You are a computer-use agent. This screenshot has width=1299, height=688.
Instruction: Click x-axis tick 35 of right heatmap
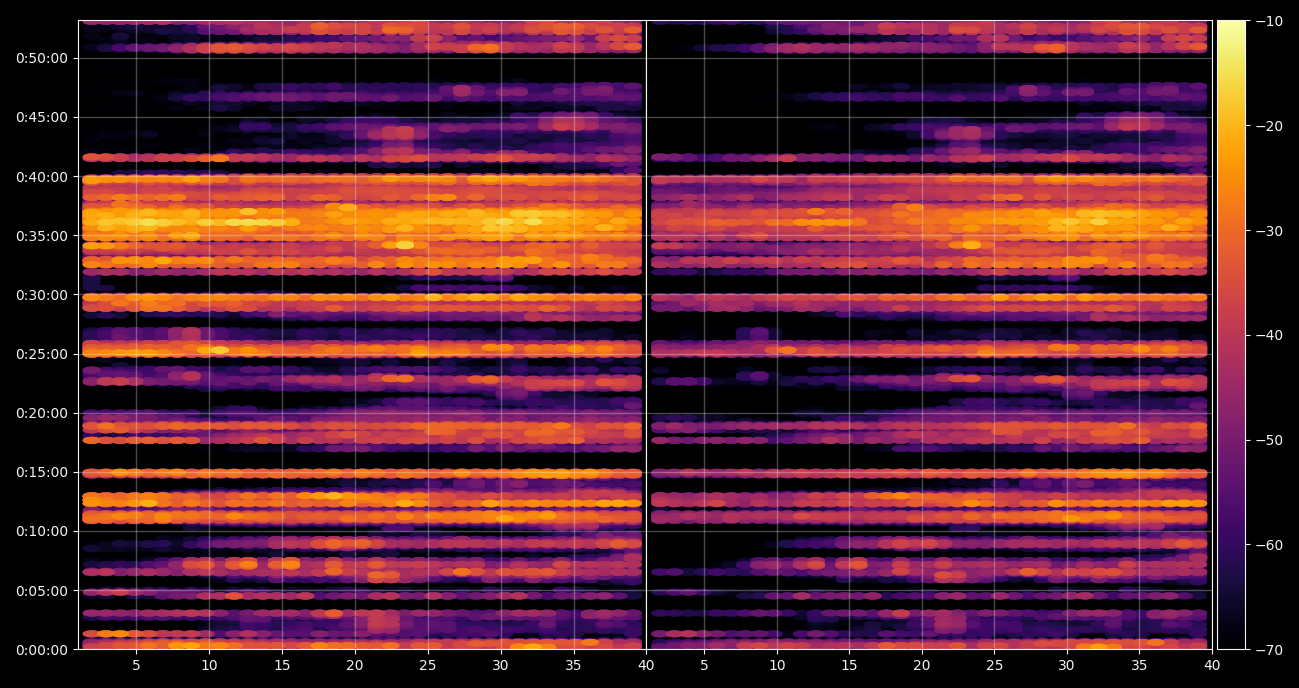[x=1140, y=666]
